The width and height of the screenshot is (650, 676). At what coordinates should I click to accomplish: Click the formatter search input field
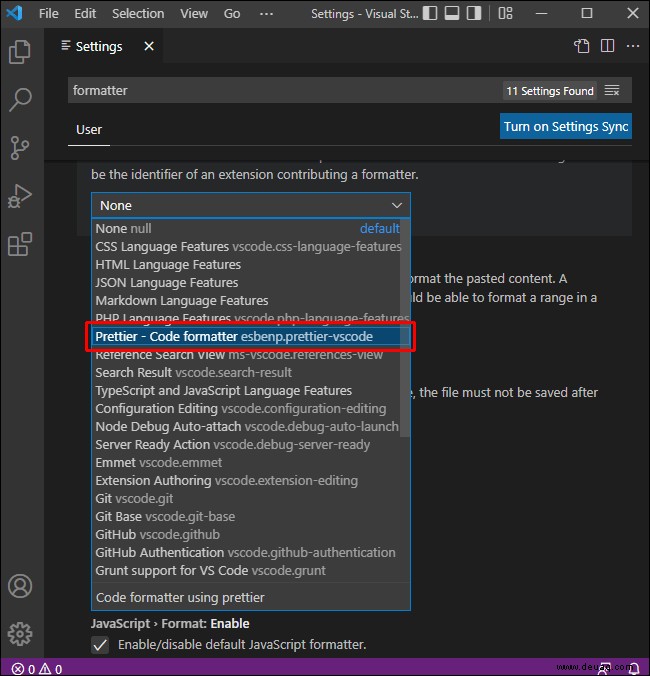(284, 91)
